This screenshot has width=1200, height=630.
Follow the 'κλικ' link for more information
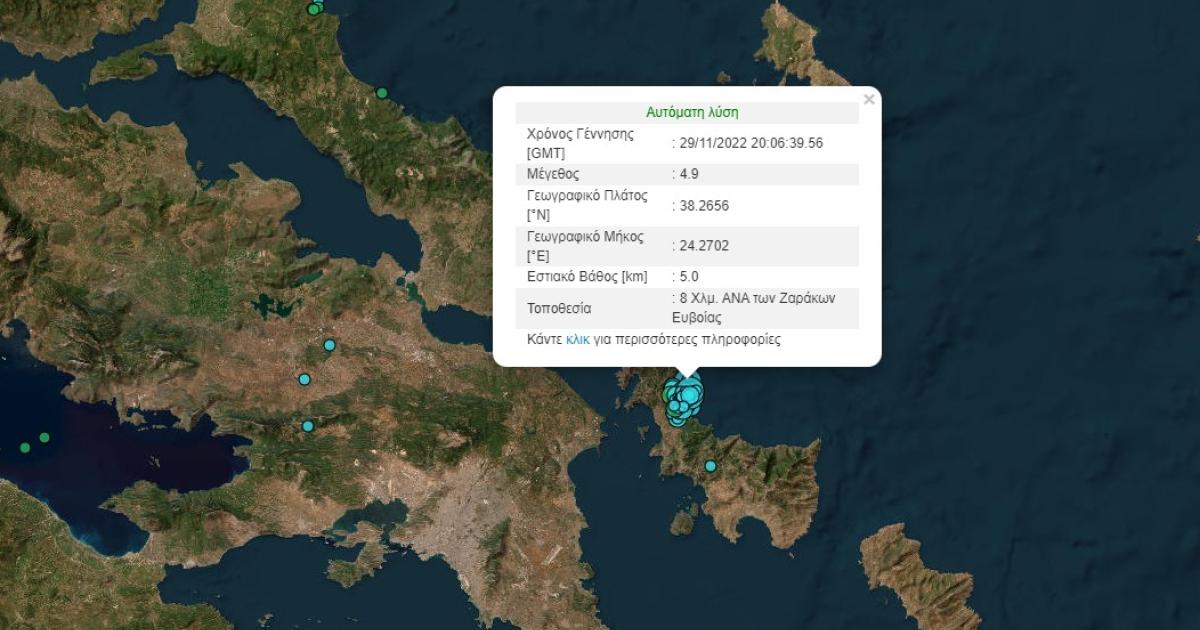coord(577,339)
